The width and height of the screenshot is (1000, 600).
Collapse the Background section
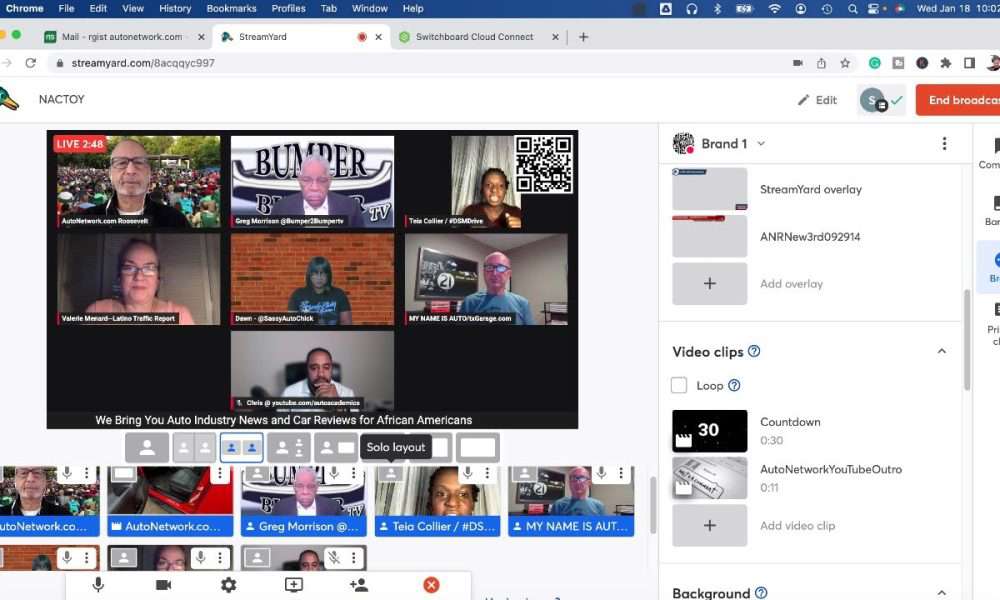click(941, 592)
